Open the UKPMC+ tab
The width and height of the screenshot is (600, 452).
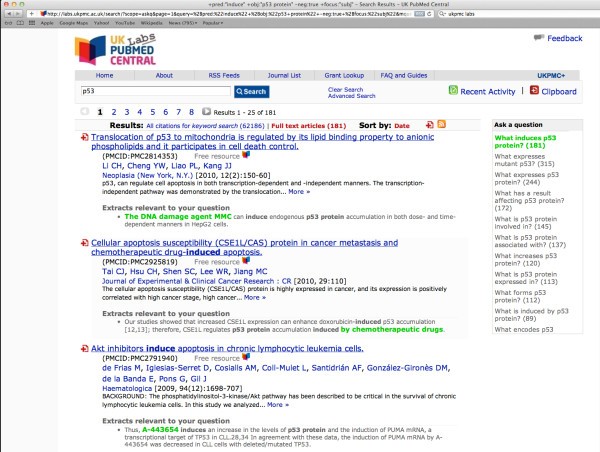[551, 75]
